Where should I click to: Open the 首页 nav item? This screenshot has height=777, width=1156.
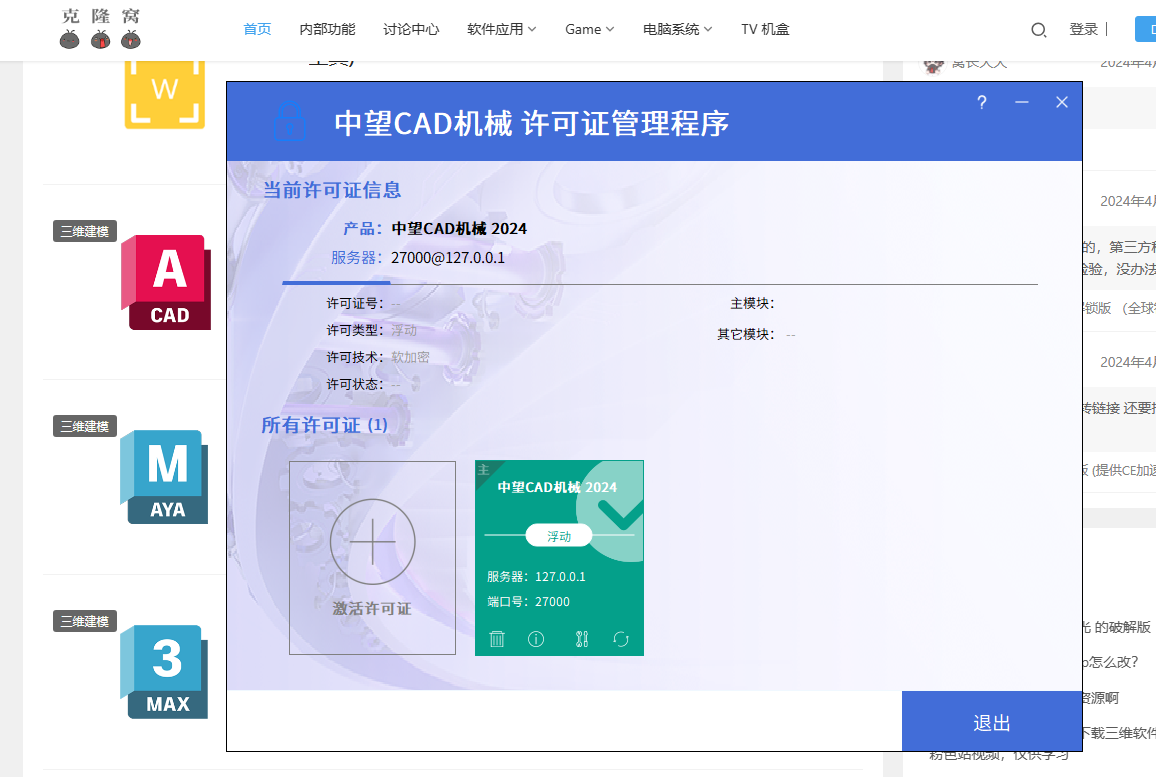point(257,29)
